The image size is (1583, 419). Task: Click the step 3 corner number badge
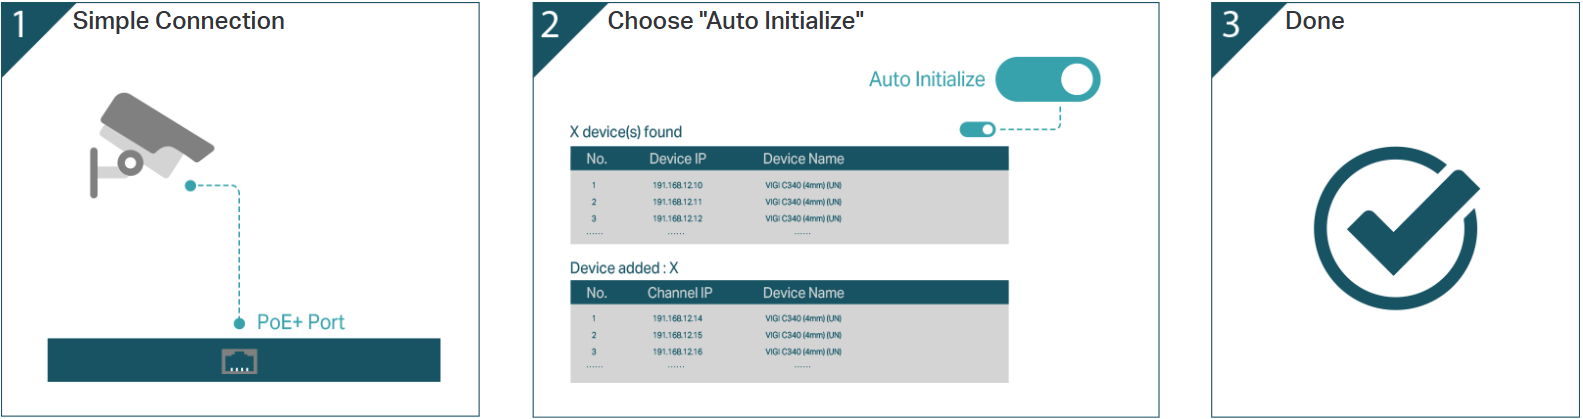(x=1230, y=25)
